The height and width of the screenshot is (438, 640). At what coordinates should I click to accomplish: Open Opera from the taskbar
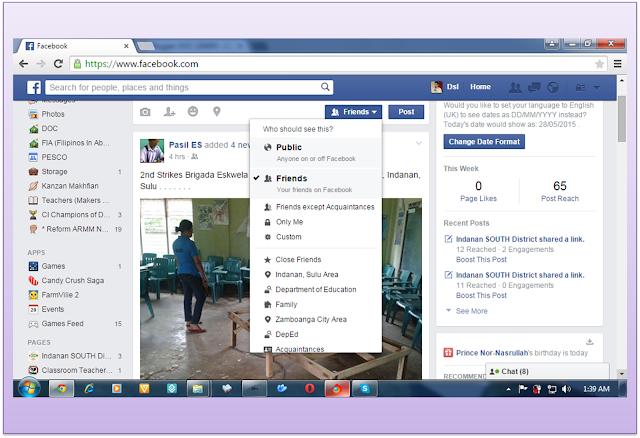[309, 389]
